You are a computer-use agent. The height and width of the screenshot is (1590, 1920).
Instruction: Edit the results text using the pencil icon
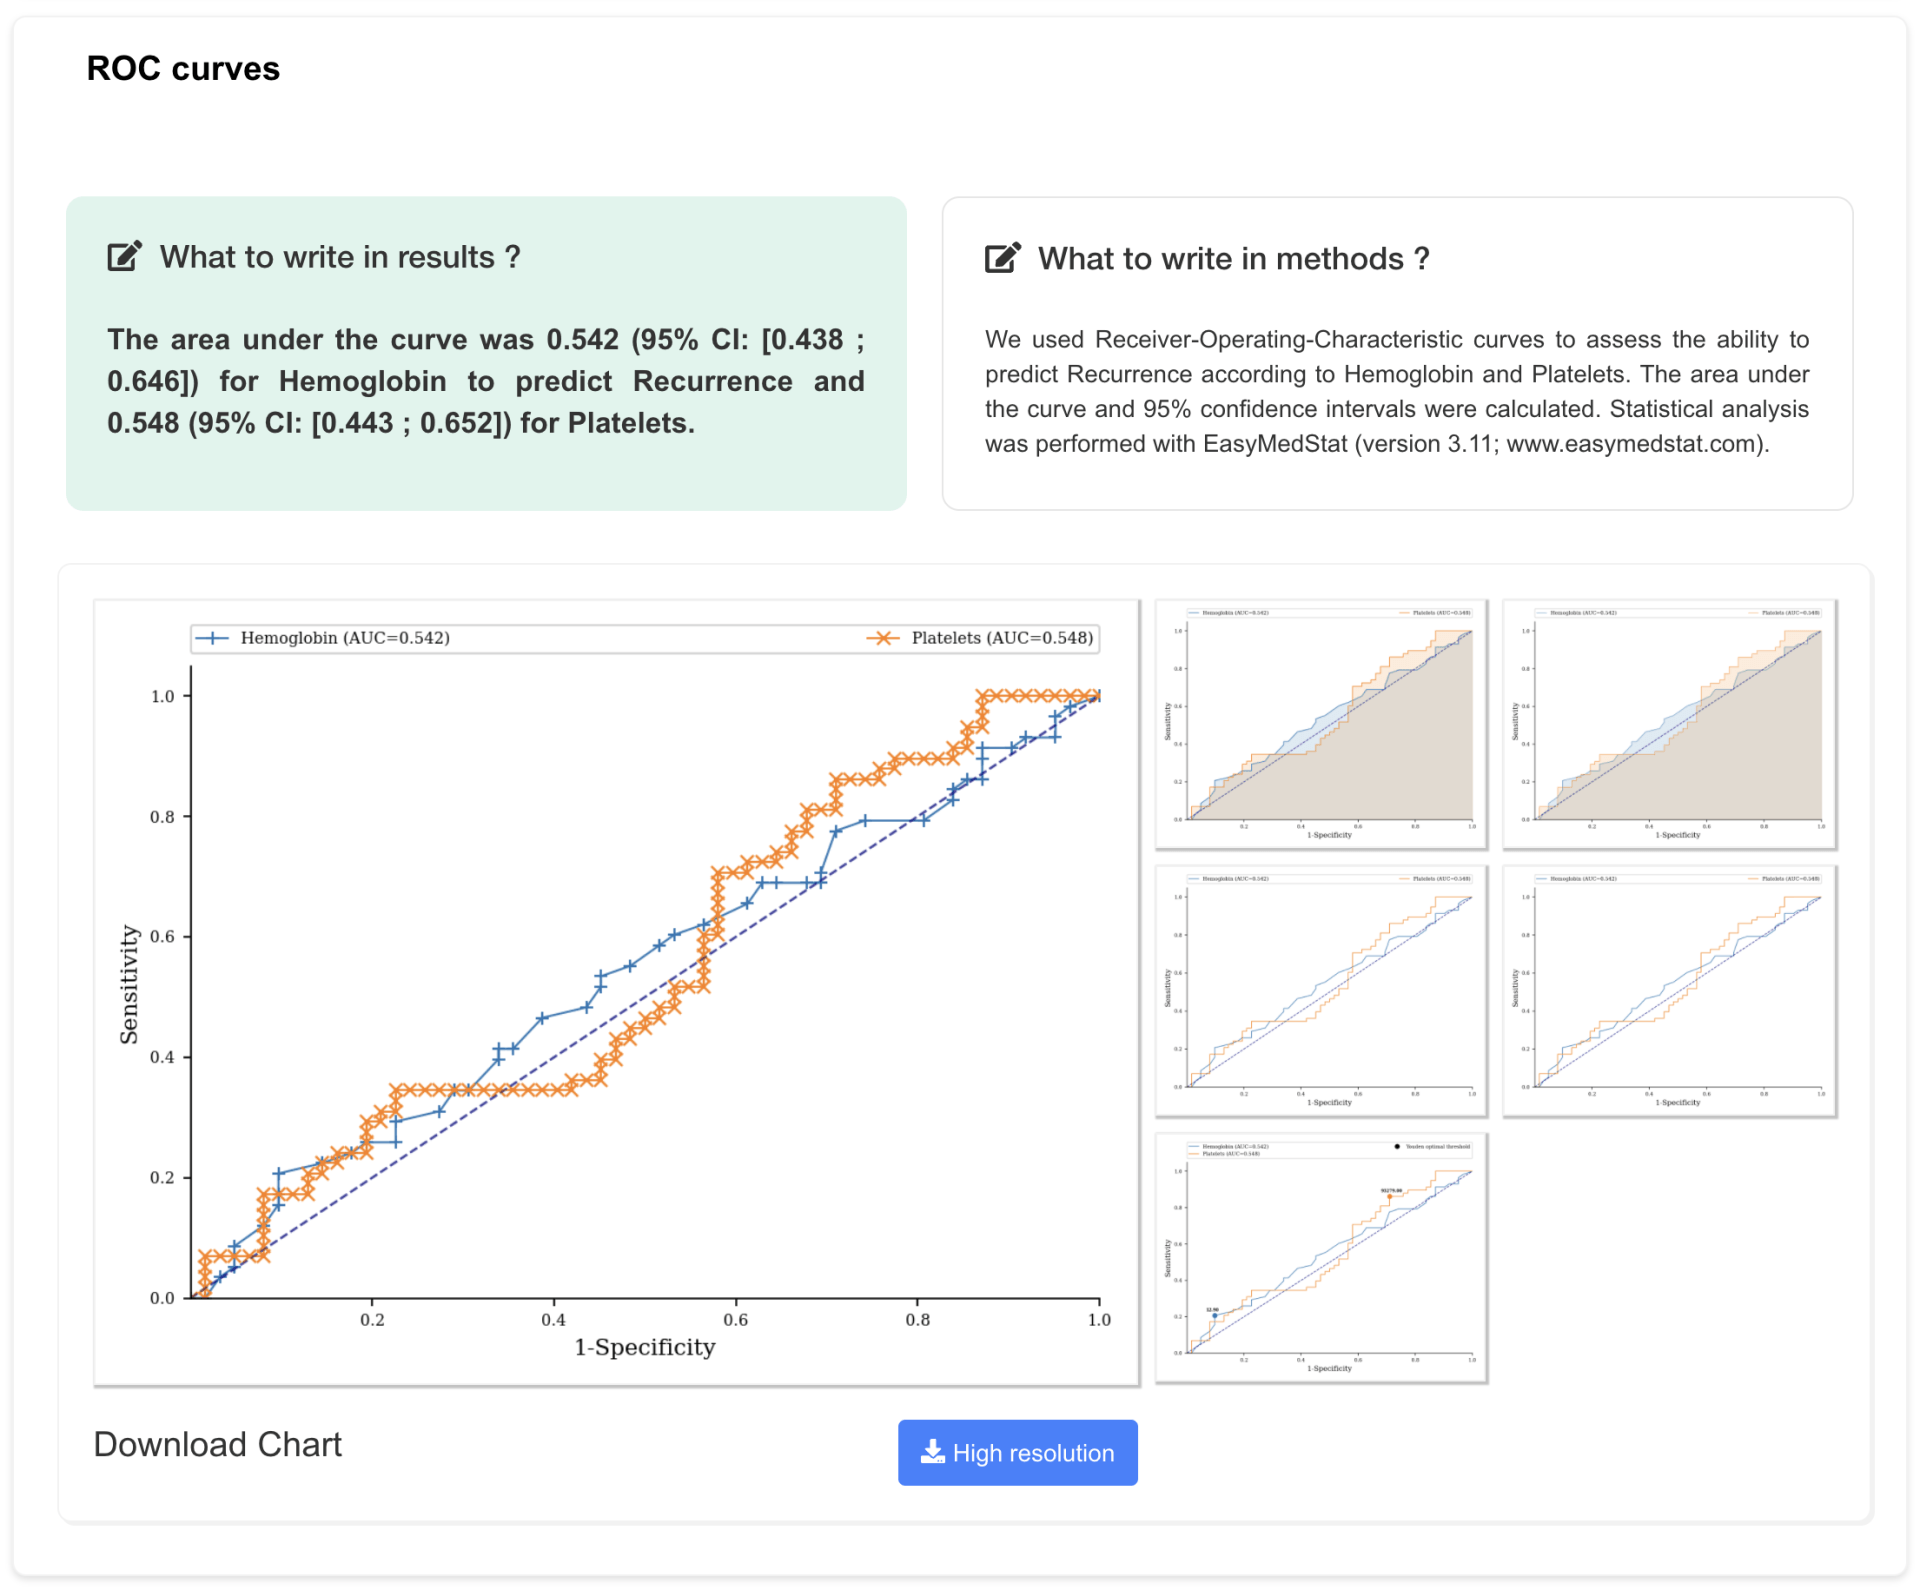click(122, 255)
